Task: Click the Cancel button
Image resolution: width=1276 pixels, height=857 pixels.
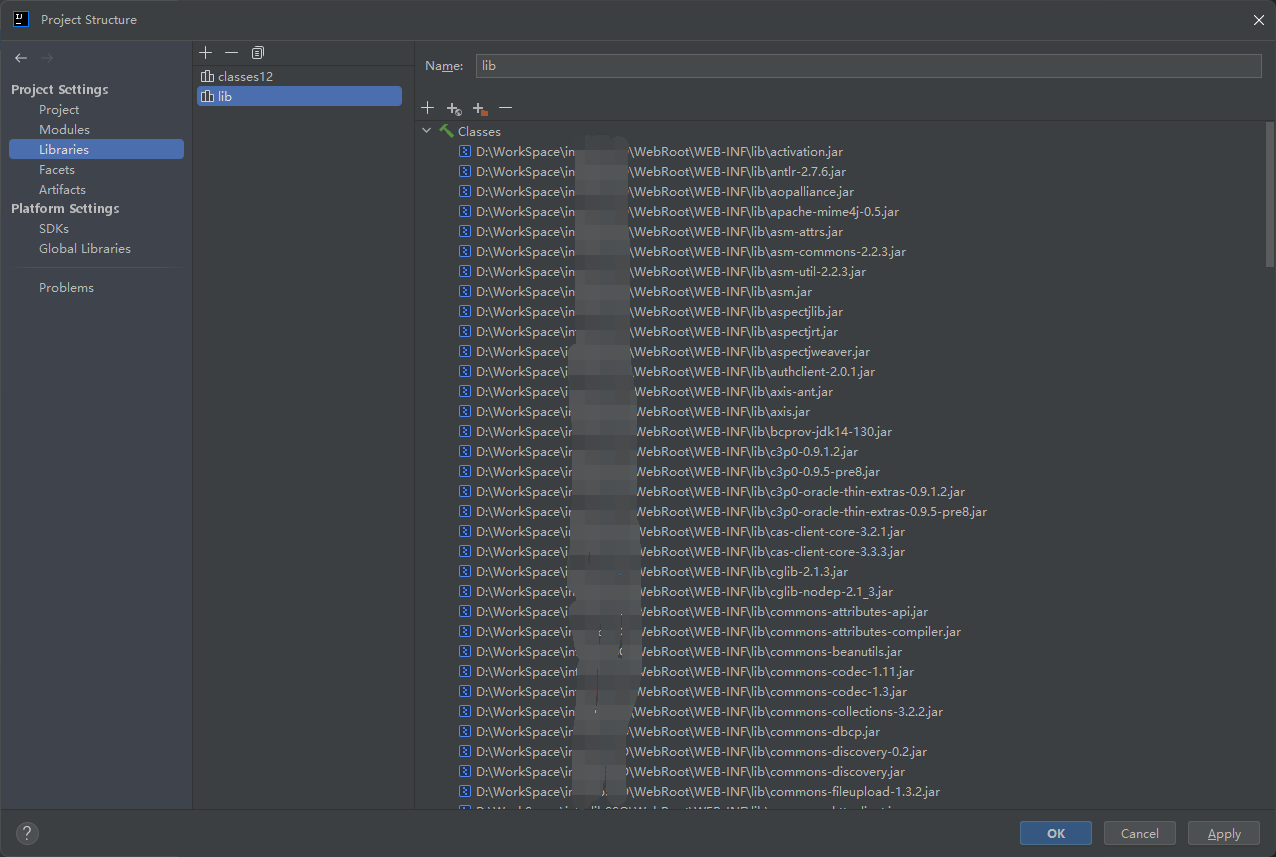Action: tap(1140, 833)
